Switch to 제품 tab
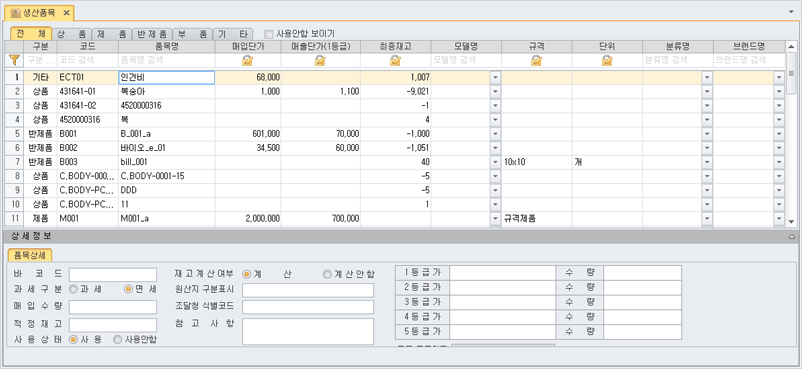This screenshot has width=802, height=369. (112, 34)
